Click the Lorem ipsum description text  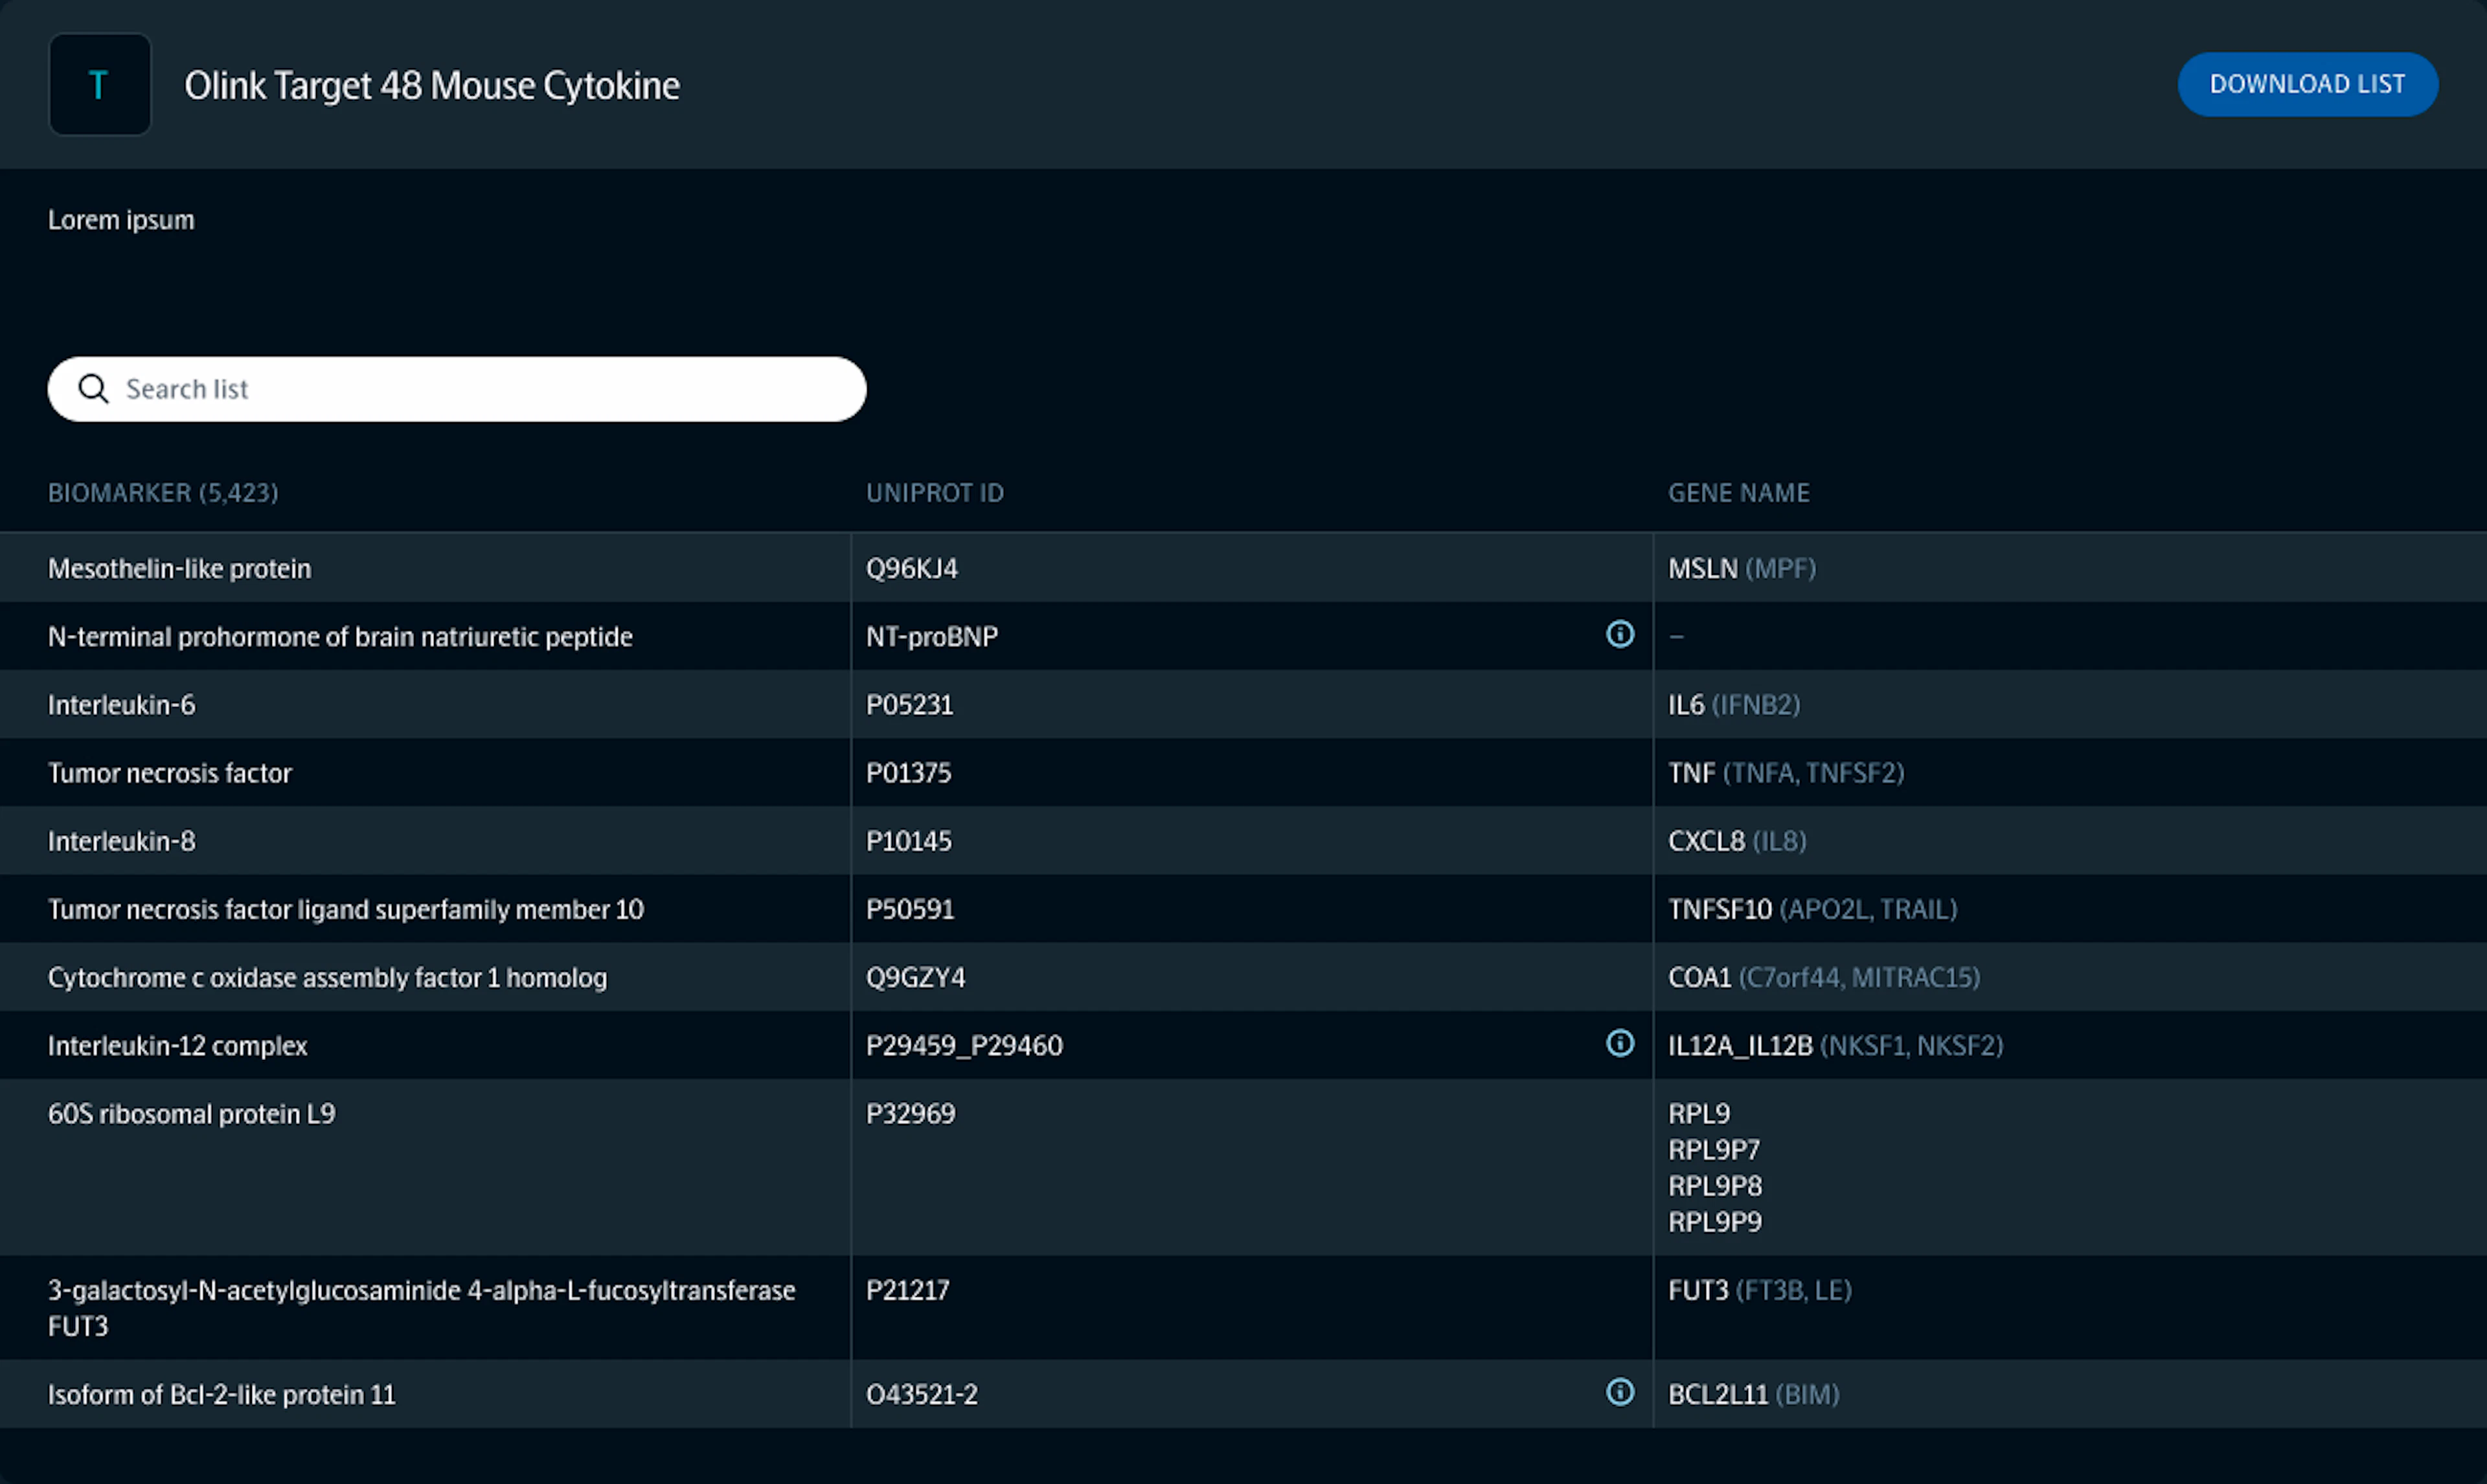click(x=121, y=220)
